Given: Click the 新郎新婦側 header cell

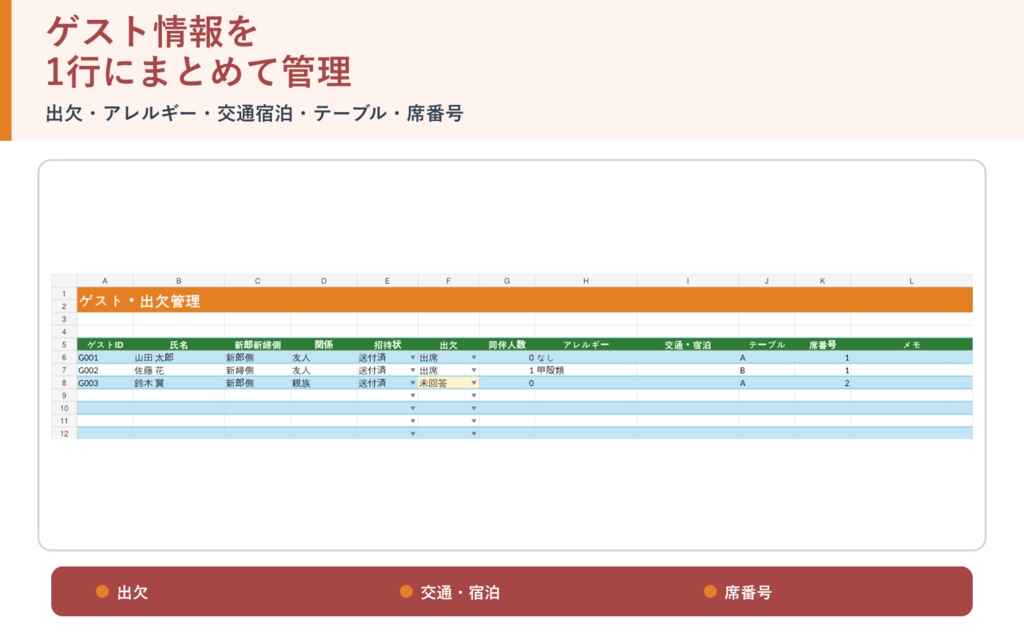Looking at the screenshot, I should click(257, 345).
